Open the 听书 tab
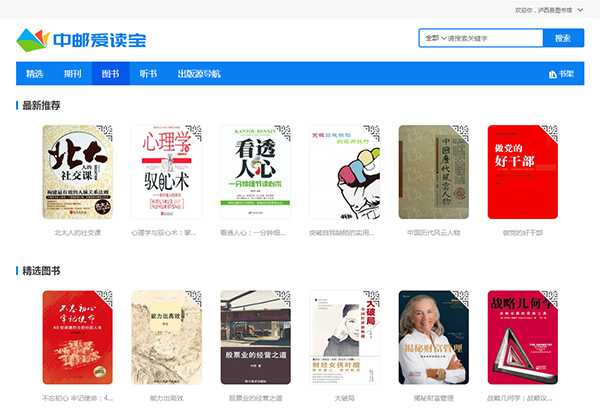600x419 pixels. 148,73
